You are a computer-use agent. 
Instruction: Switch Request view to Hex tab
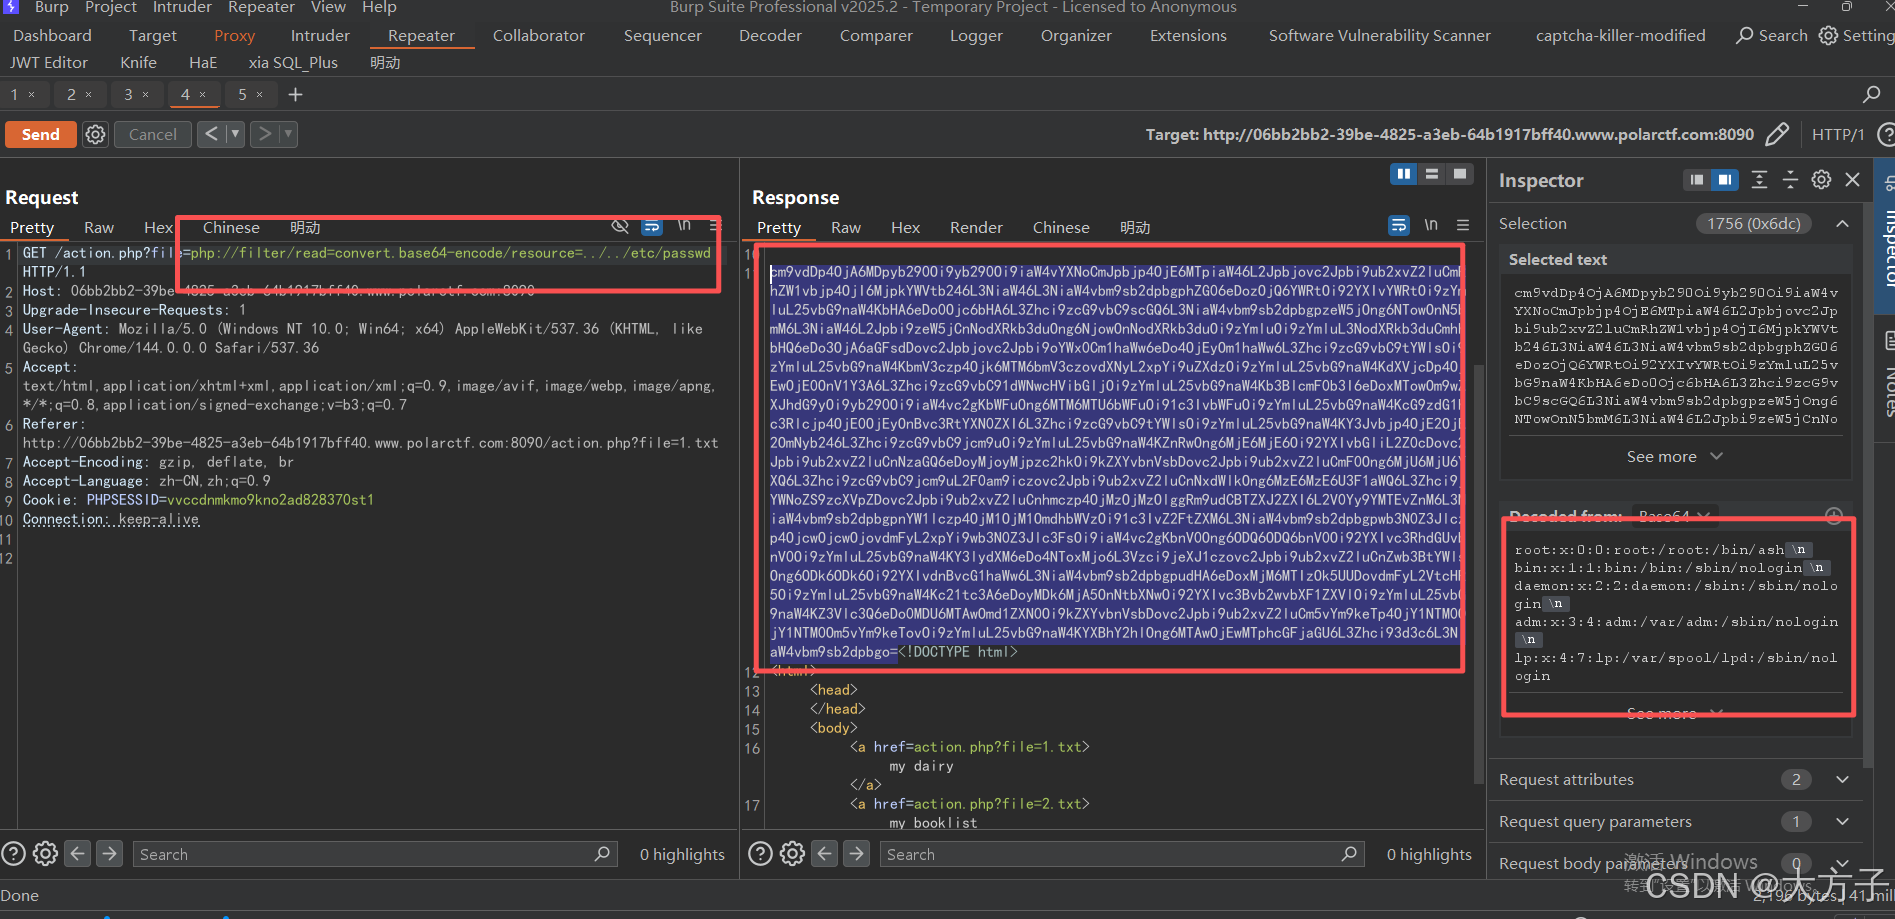[x=158, y=228]
